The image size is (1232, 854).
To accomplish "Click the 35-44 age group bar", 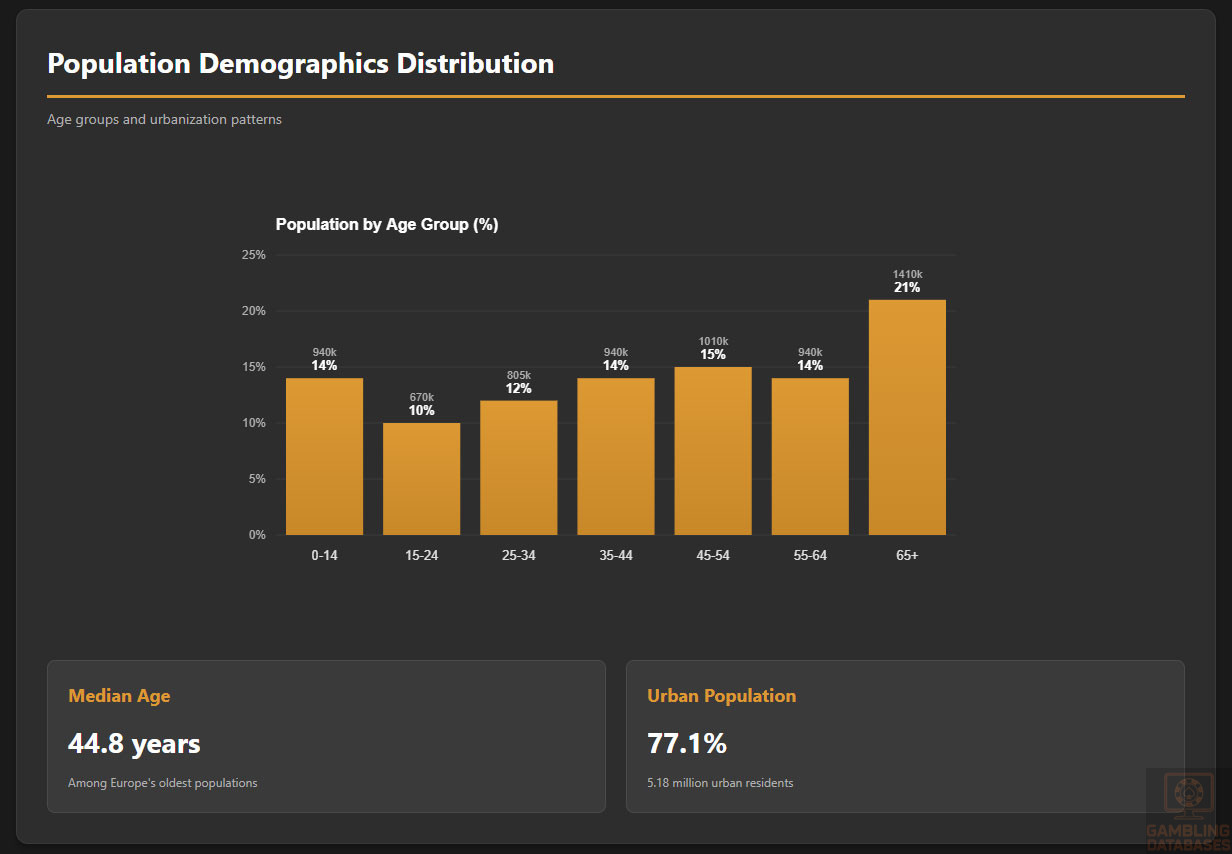I will click(615, 456).
